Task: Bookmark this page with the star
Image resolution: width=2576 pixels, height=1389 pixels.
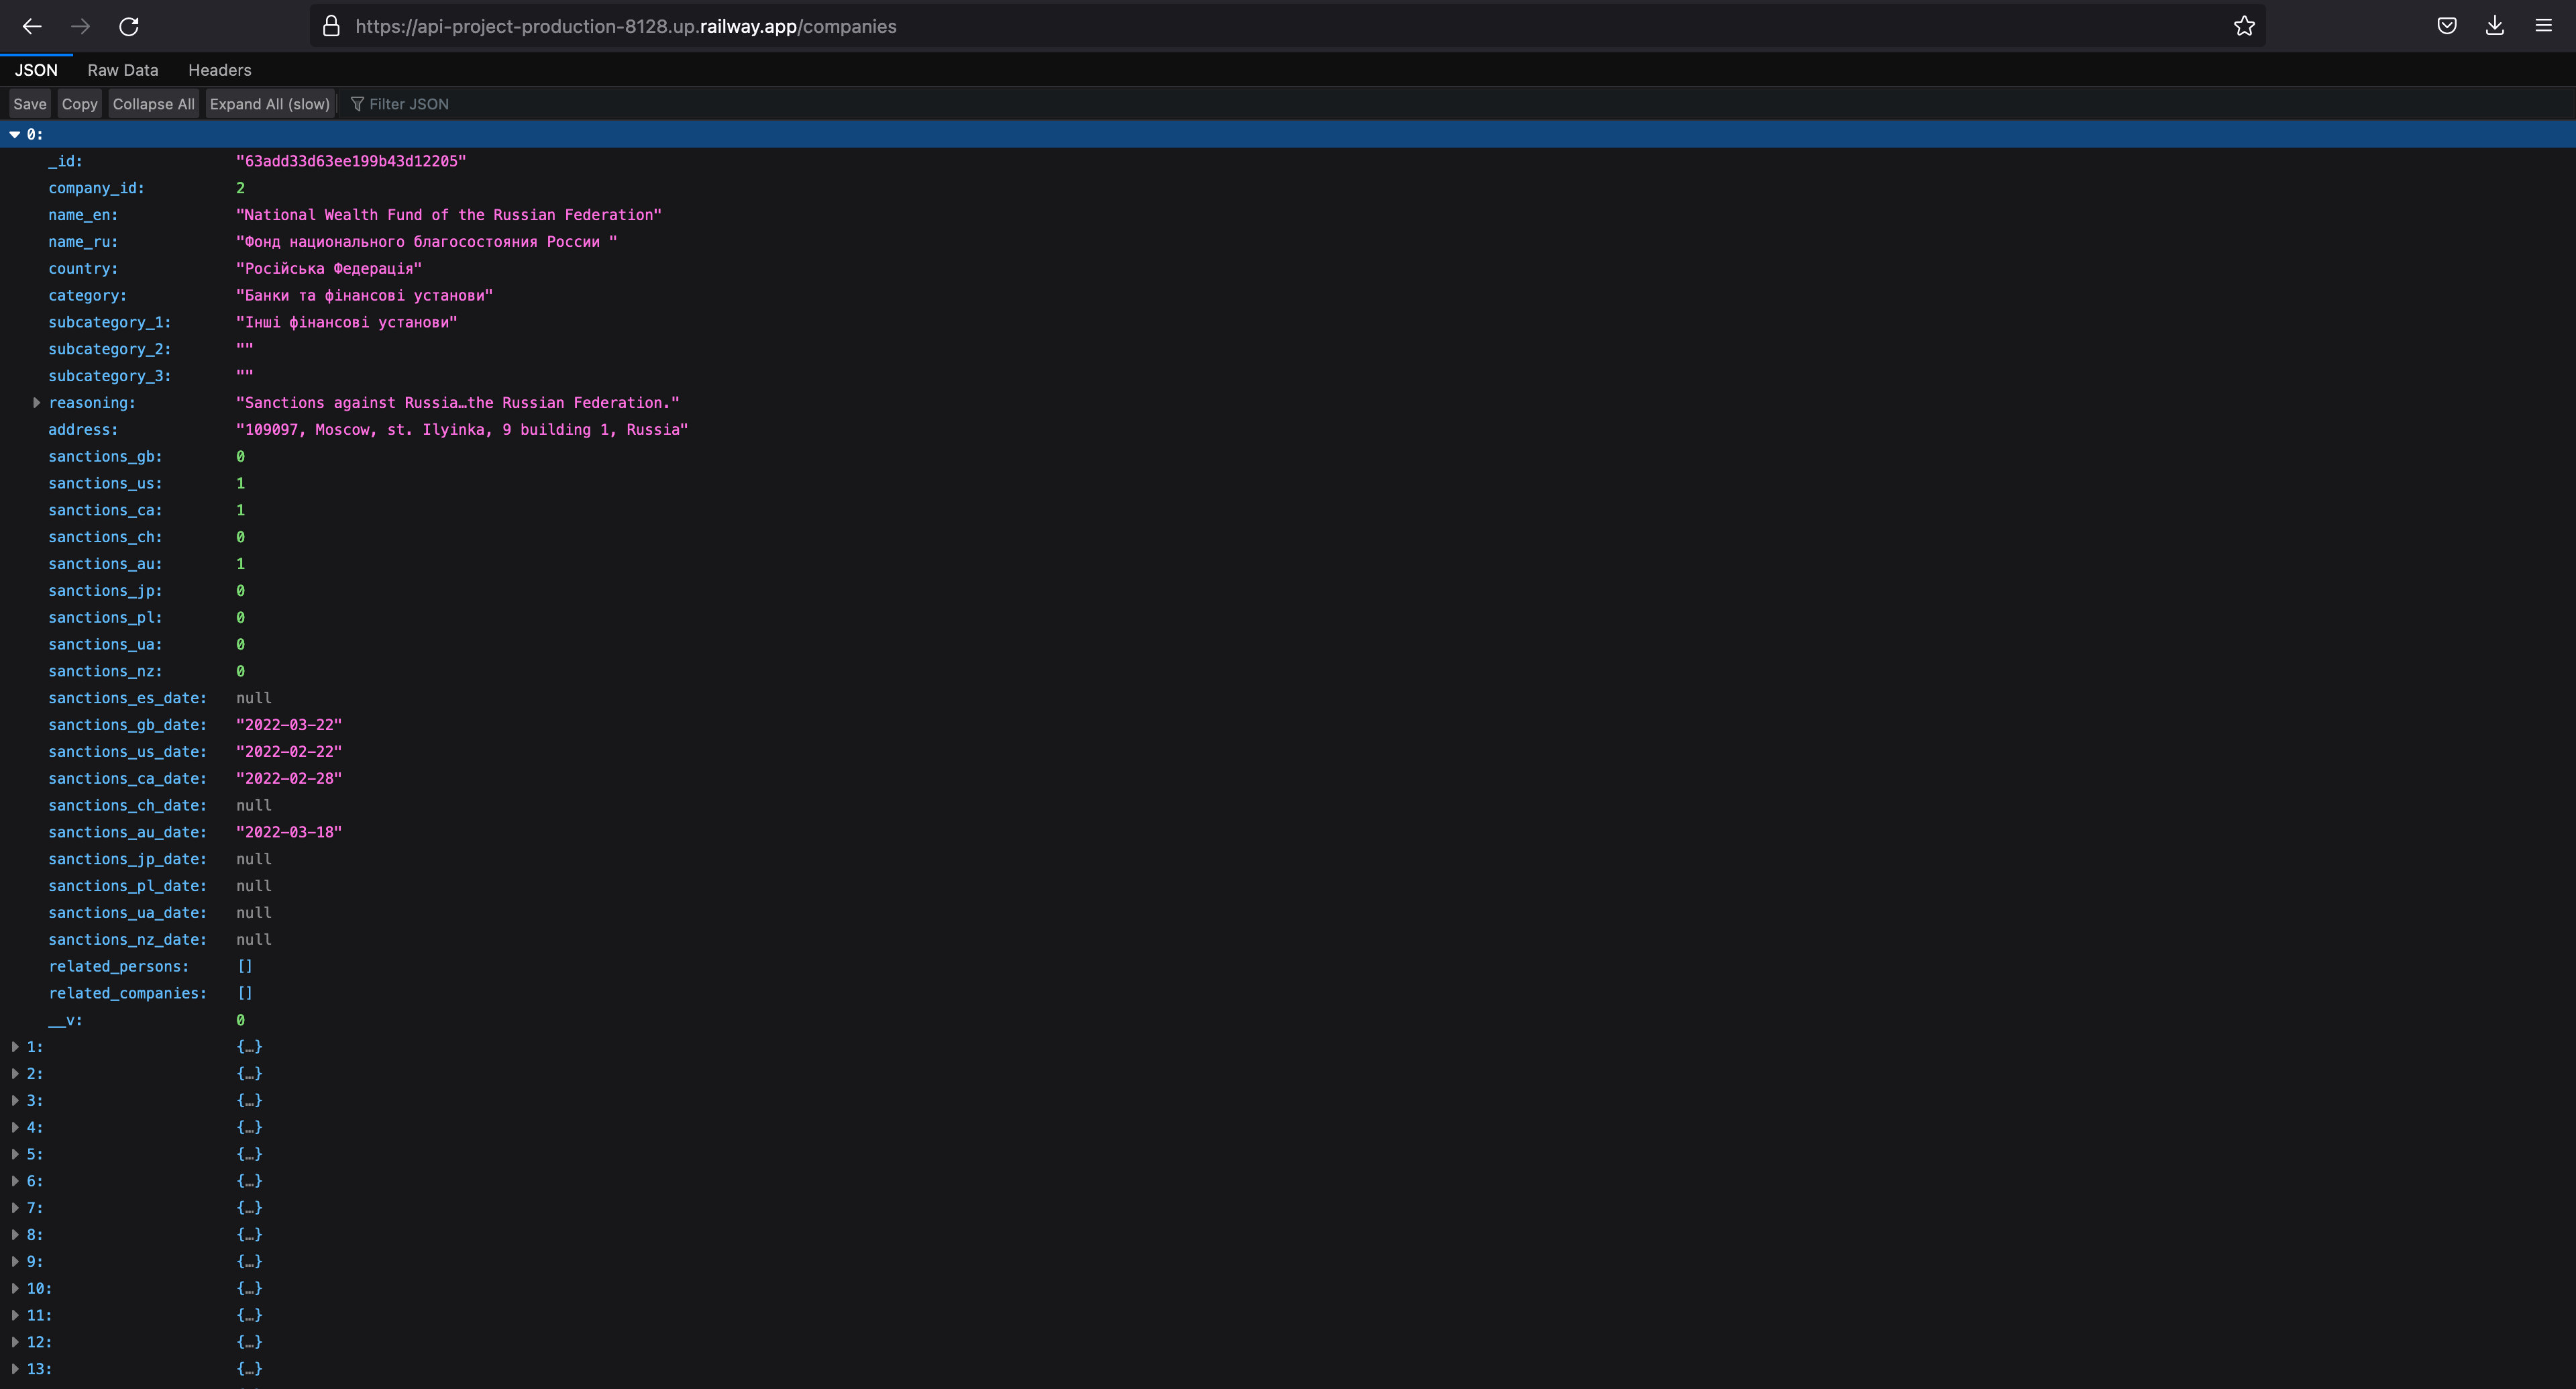Action: [2244, 26]
